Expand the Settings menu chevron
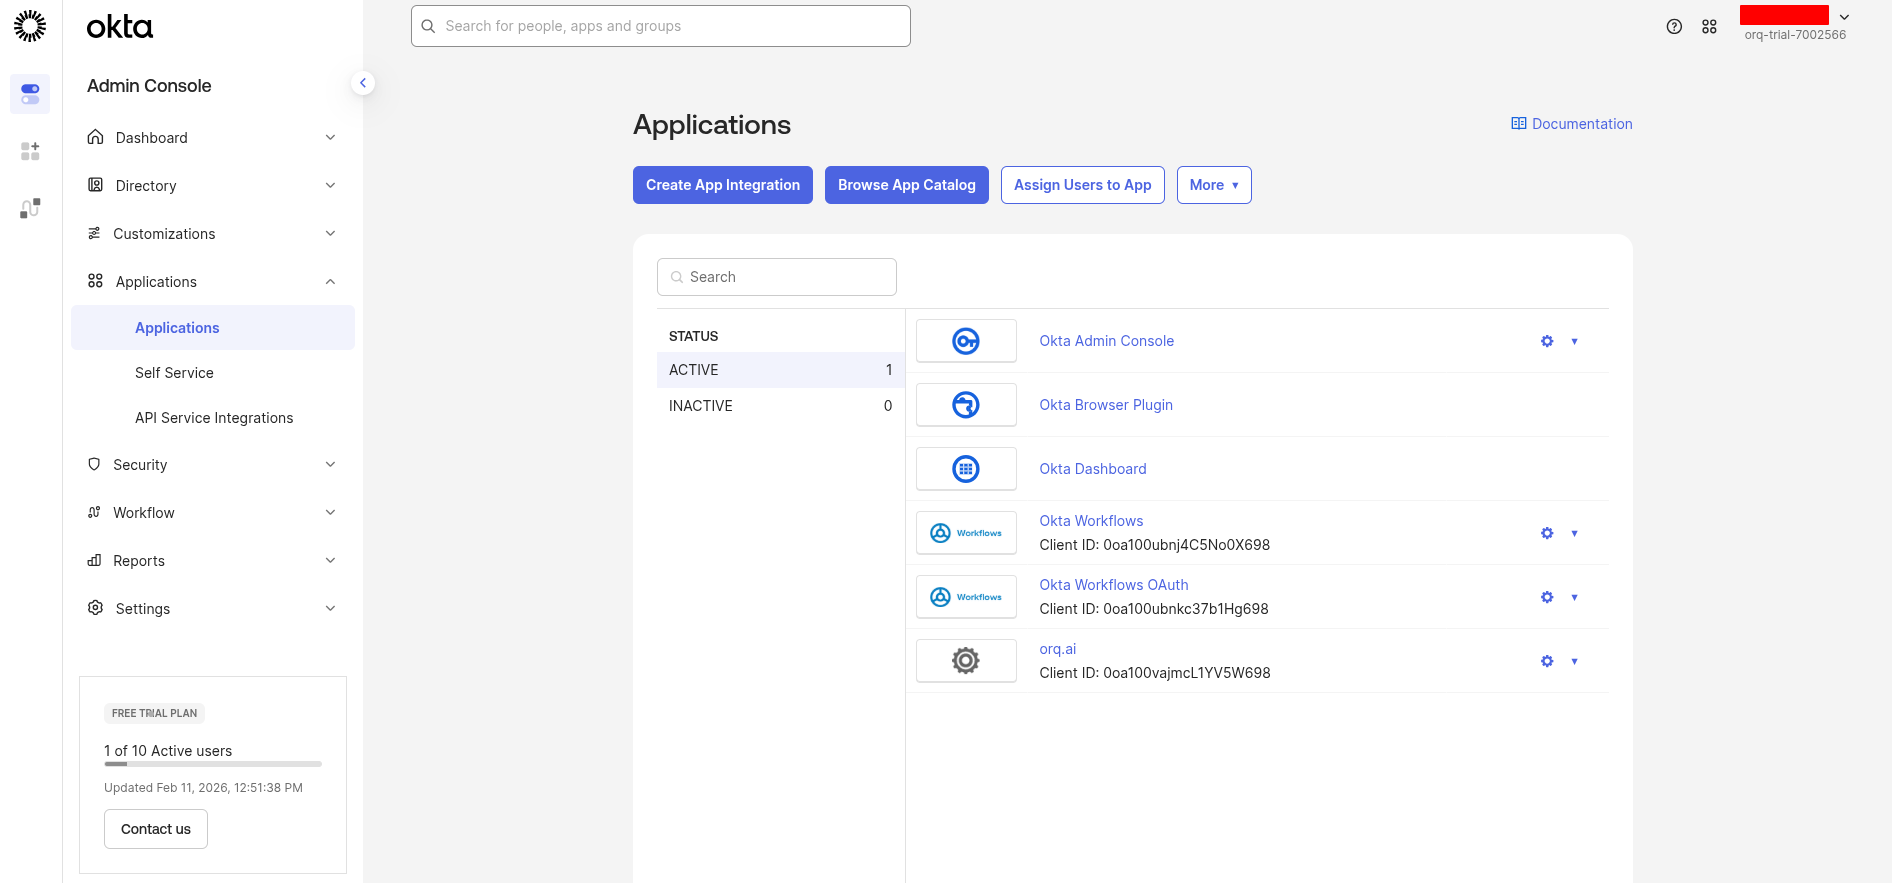 coord(330,608)
